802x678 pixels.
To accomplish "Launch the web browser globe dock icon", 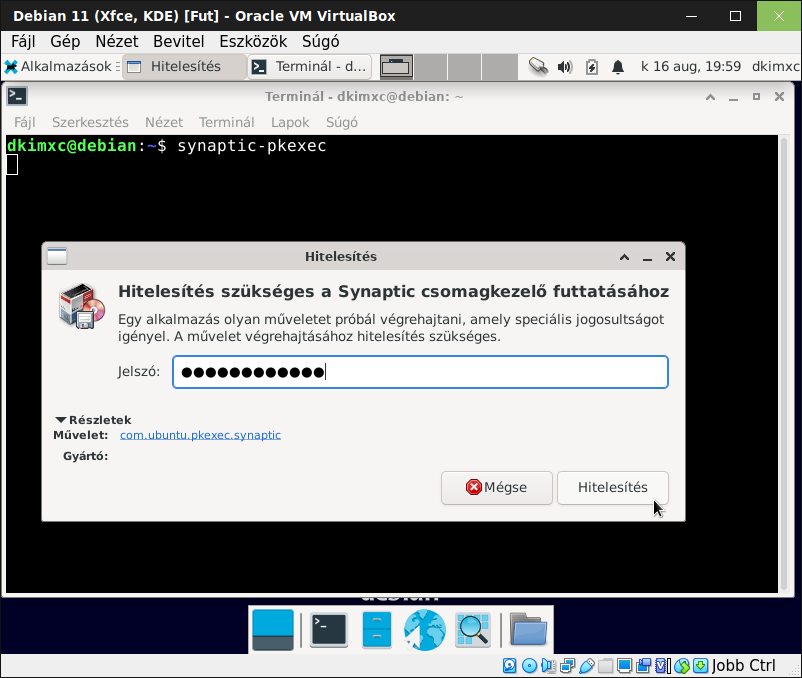I will (424, 630).
